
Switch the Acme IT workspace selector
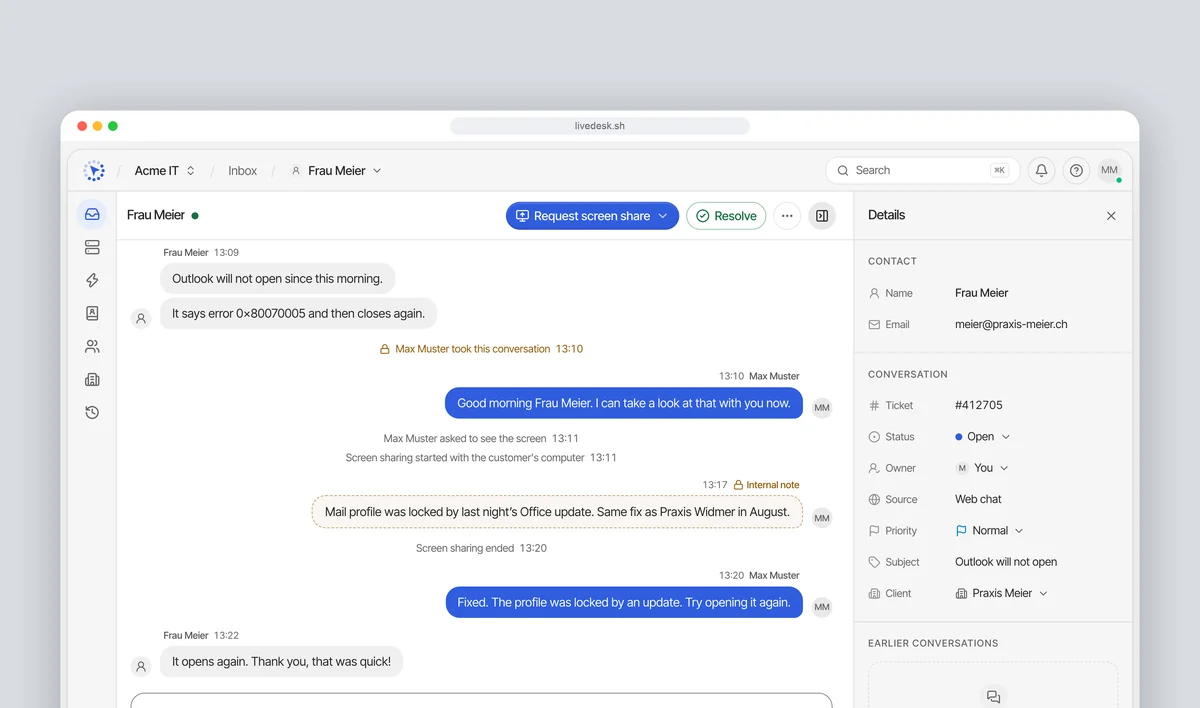[165, 171]
